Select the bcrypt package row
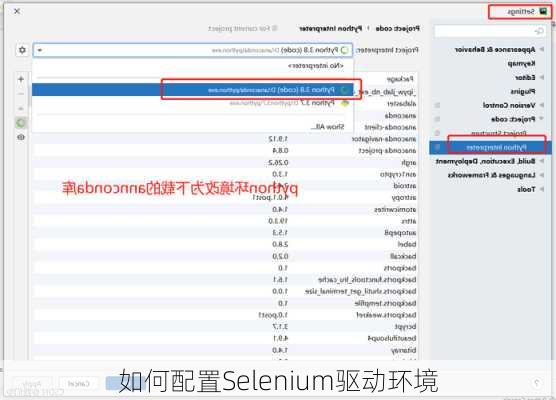The image size is (556, 400). 225,327
